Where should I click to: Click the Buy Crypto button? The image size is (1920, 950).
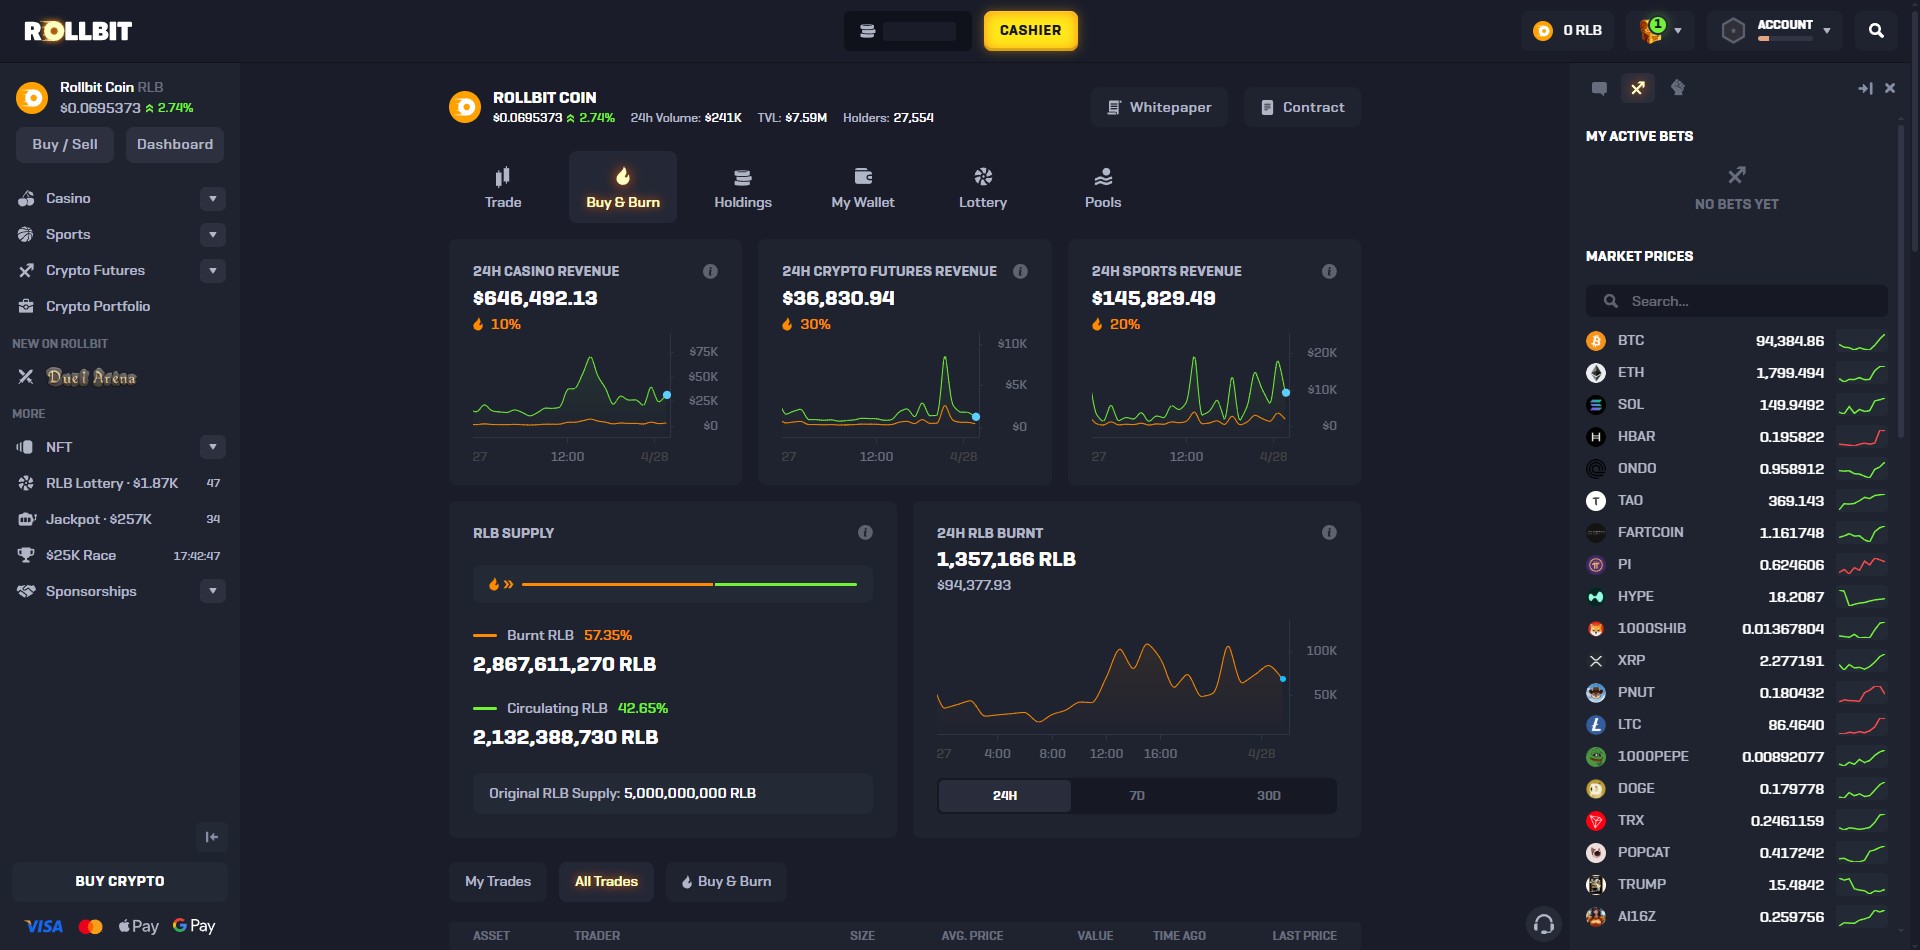[120, 882]
